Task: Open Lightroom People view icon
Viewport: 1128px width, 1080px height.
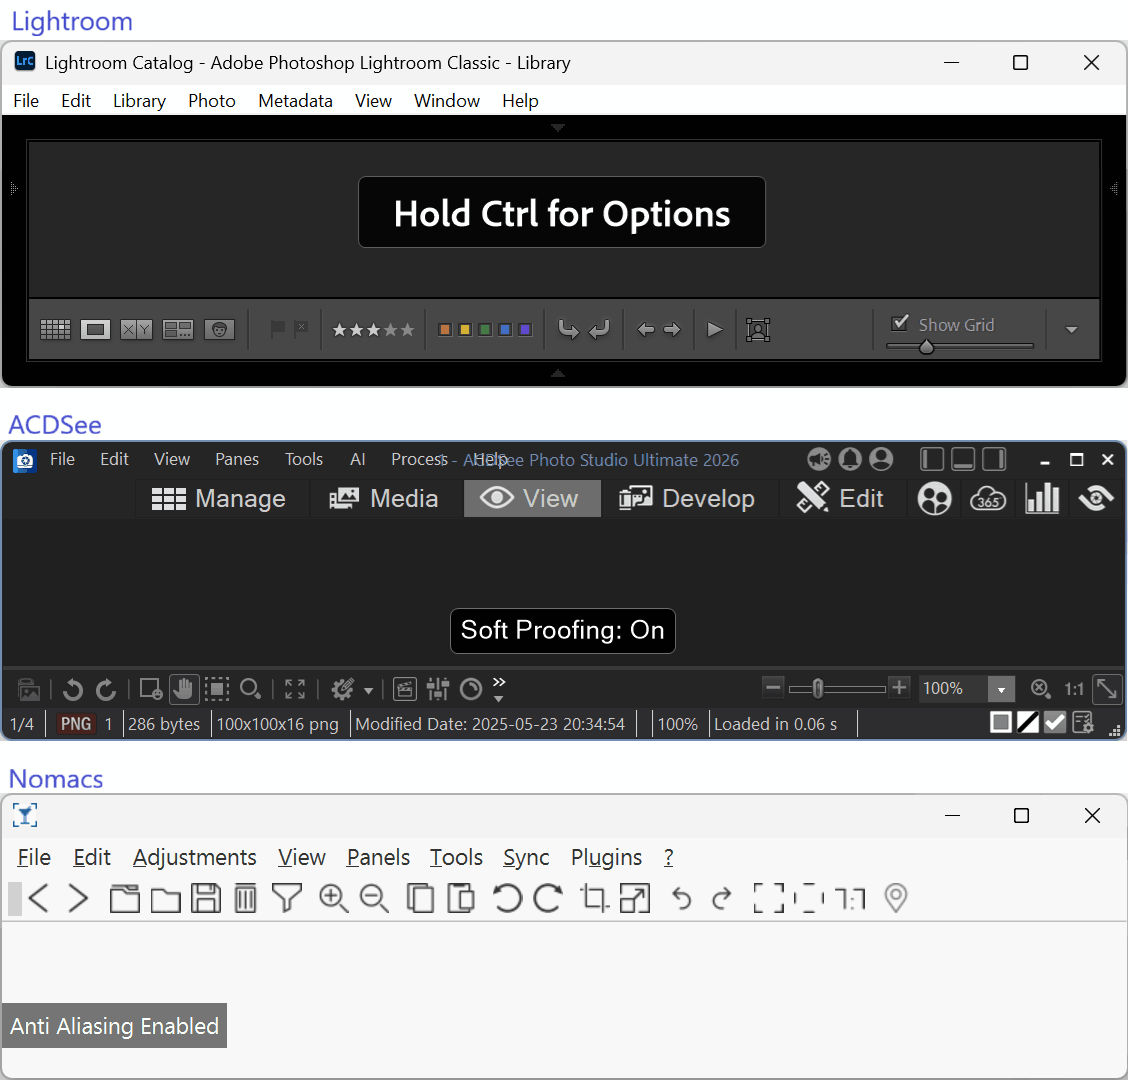Action: [219, 329]
